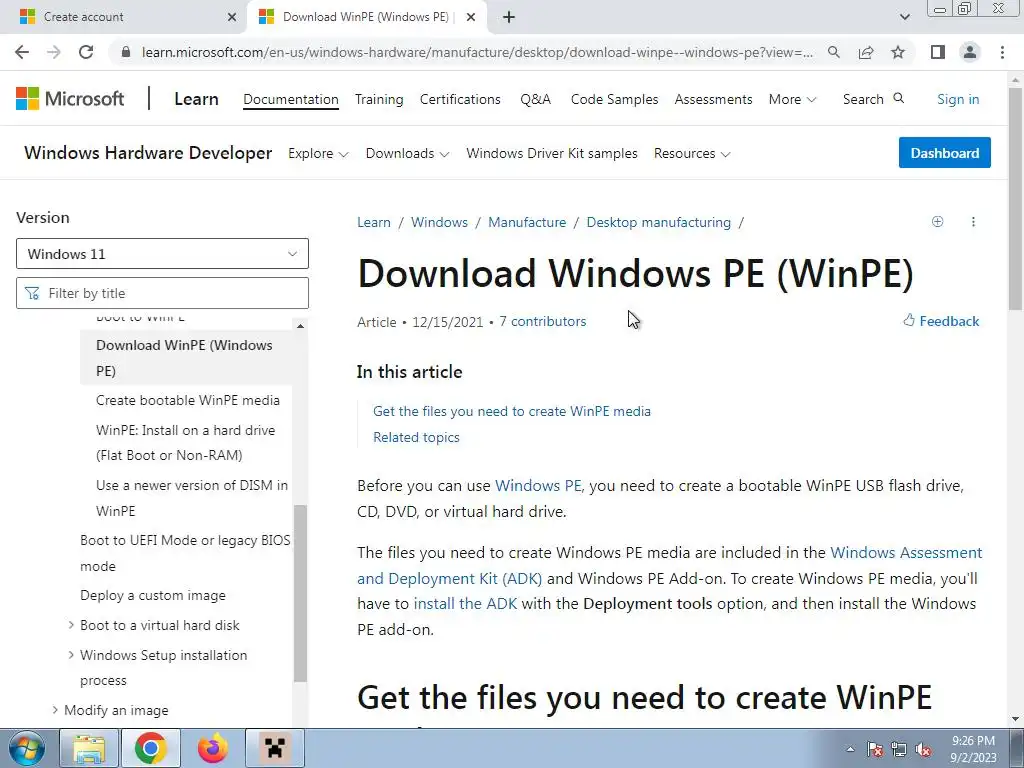The height and width of the screenshot is (768, 1024).
Task: Open new tab with plus button
Action: tap(509, 17)
